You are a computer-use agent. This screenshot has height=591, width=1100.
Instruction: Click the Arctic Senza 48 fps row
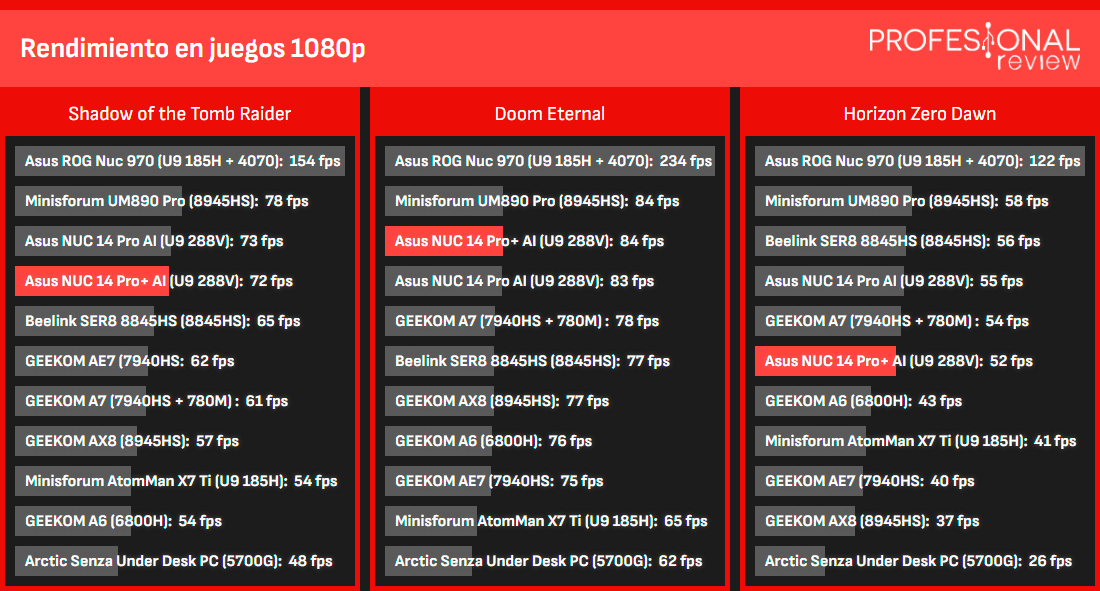point(180,561)
